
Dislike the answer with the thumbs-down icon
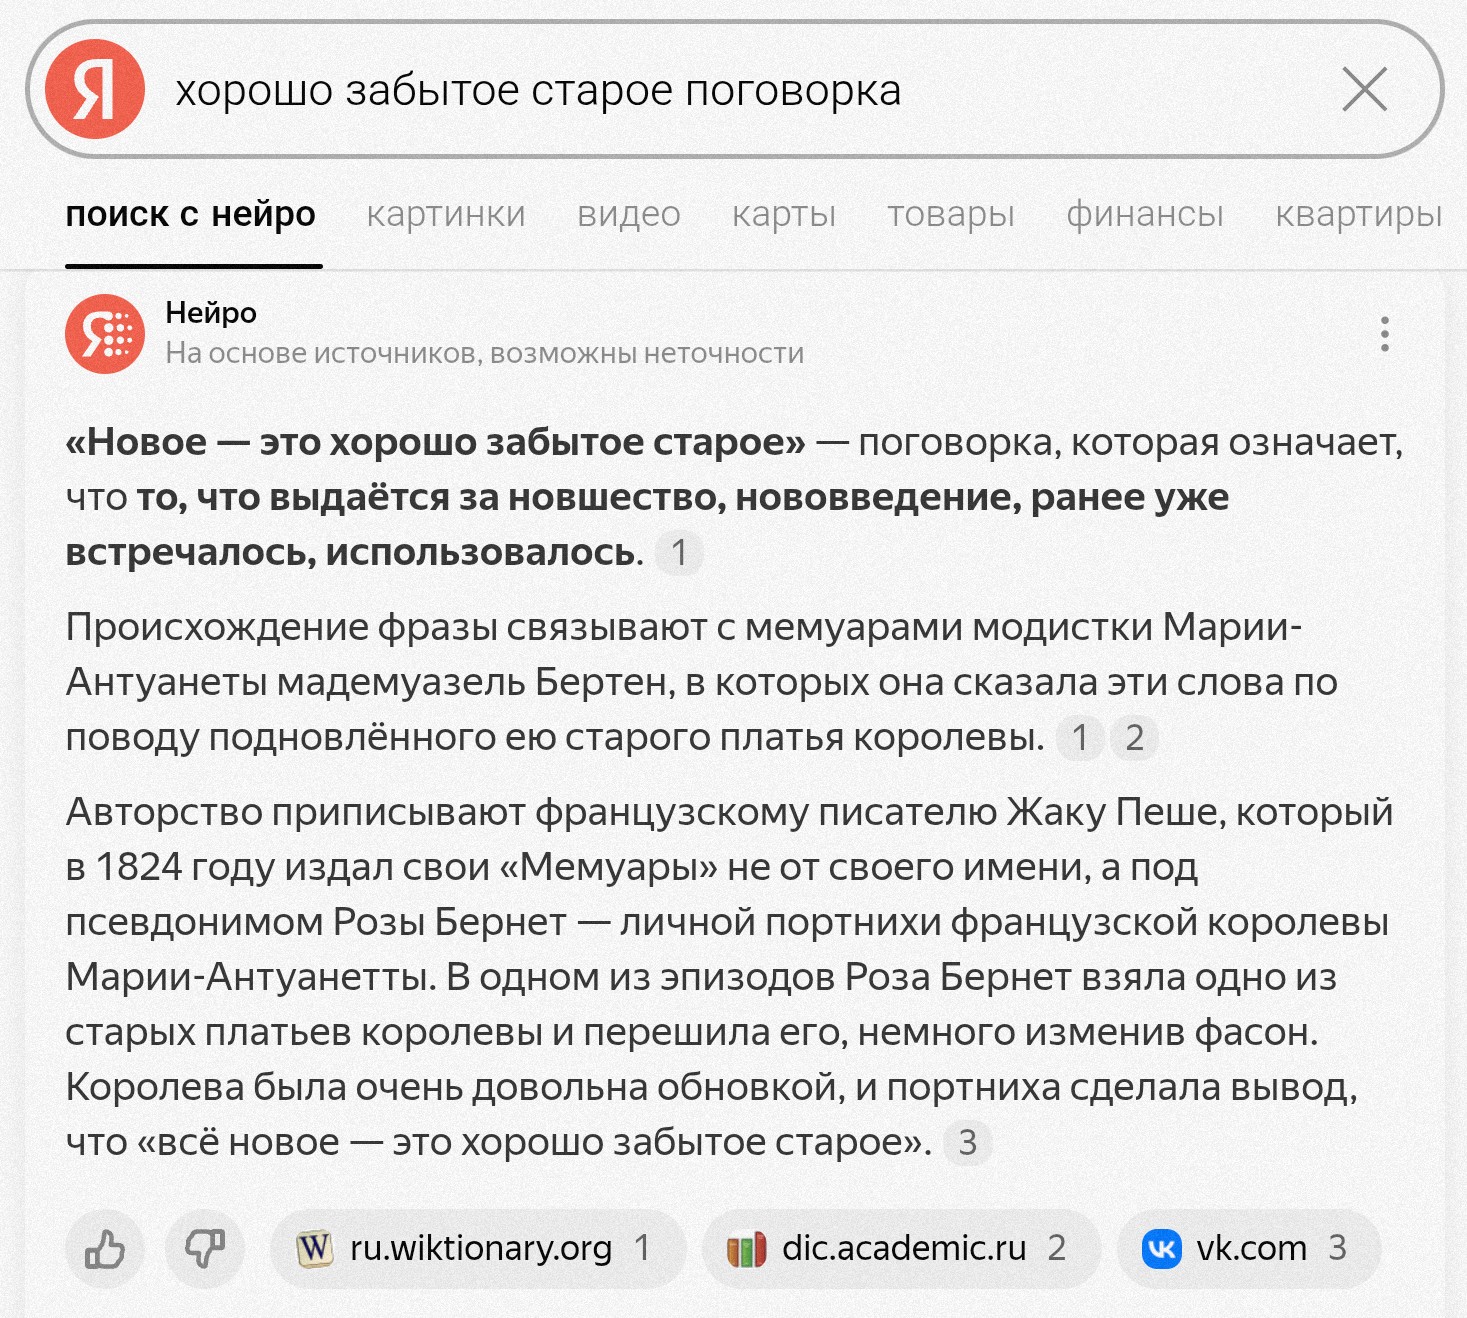click(205, 1249)
